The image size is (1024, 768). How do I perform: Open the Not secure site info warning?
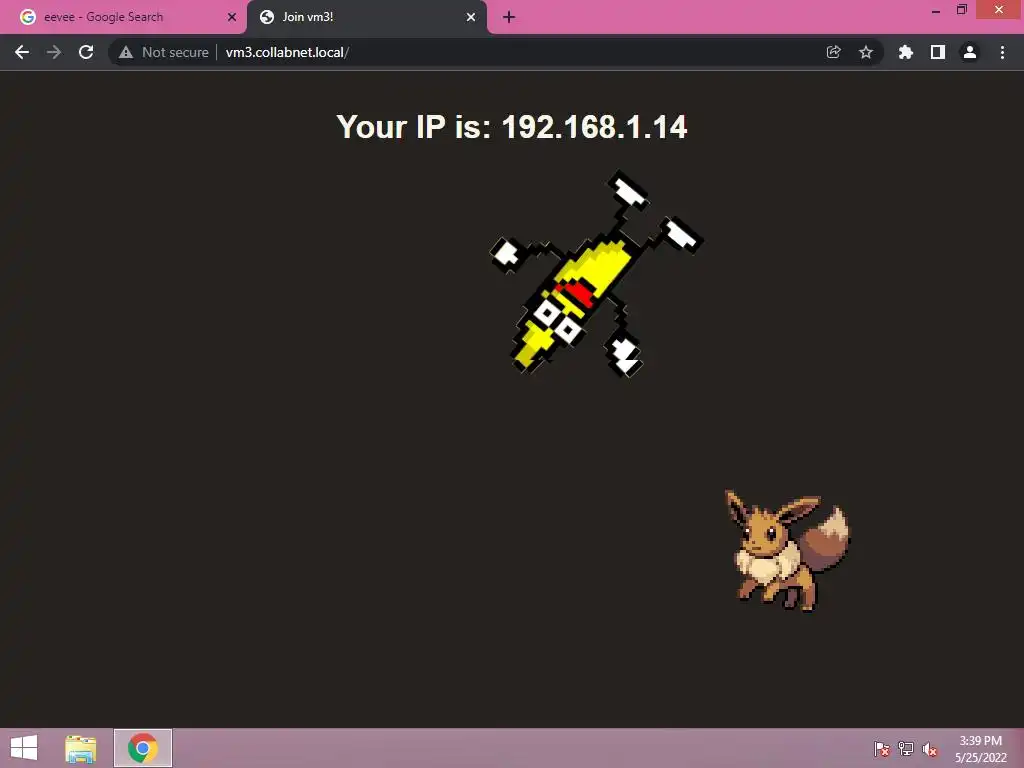(x=163, y=52)
